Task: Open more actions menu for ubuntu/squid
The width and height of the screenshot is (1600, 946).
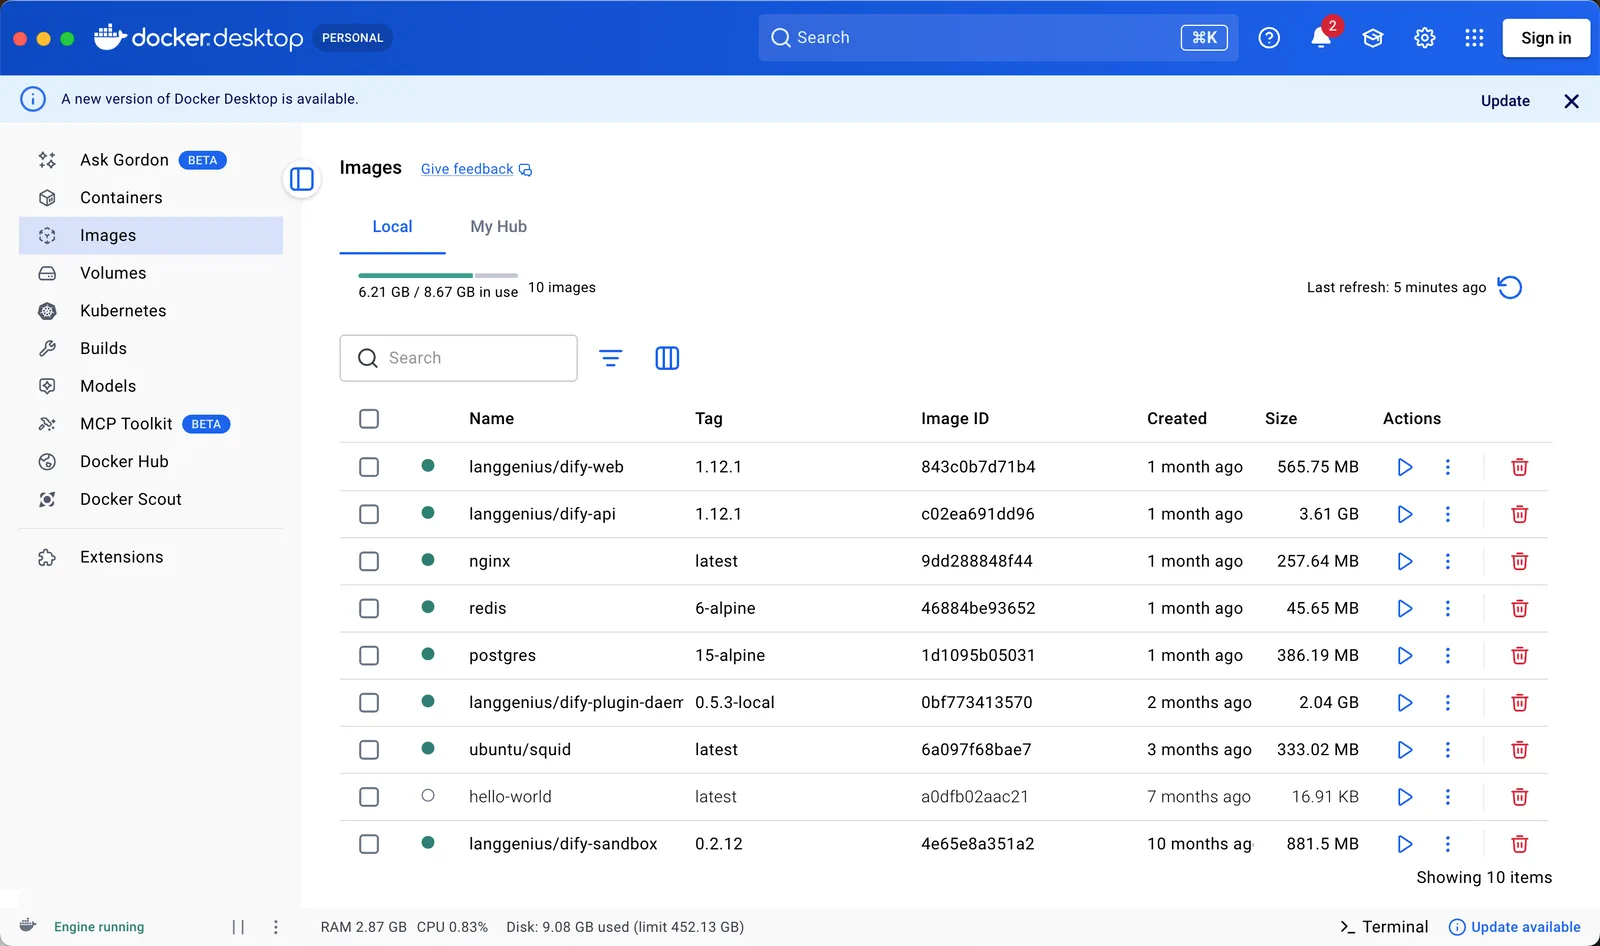Action: pos(1447,750)
